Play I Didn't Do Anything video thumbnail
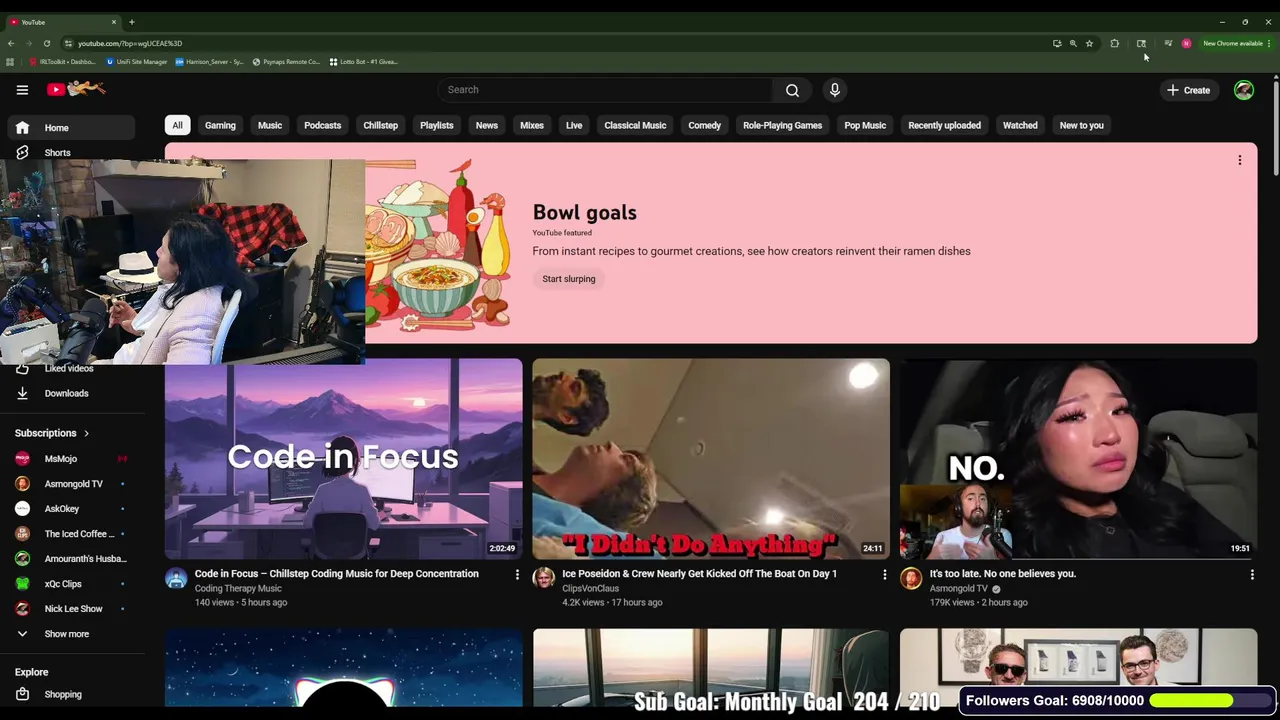 click(x=711, y=458)
